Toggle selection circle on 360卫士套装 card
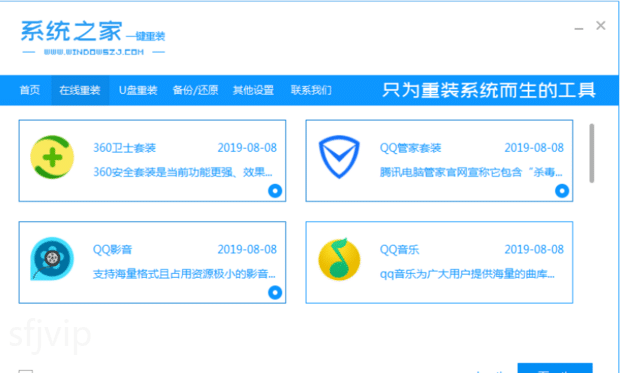The height and width of the screenshot is (373, 620). pos(275,191)
